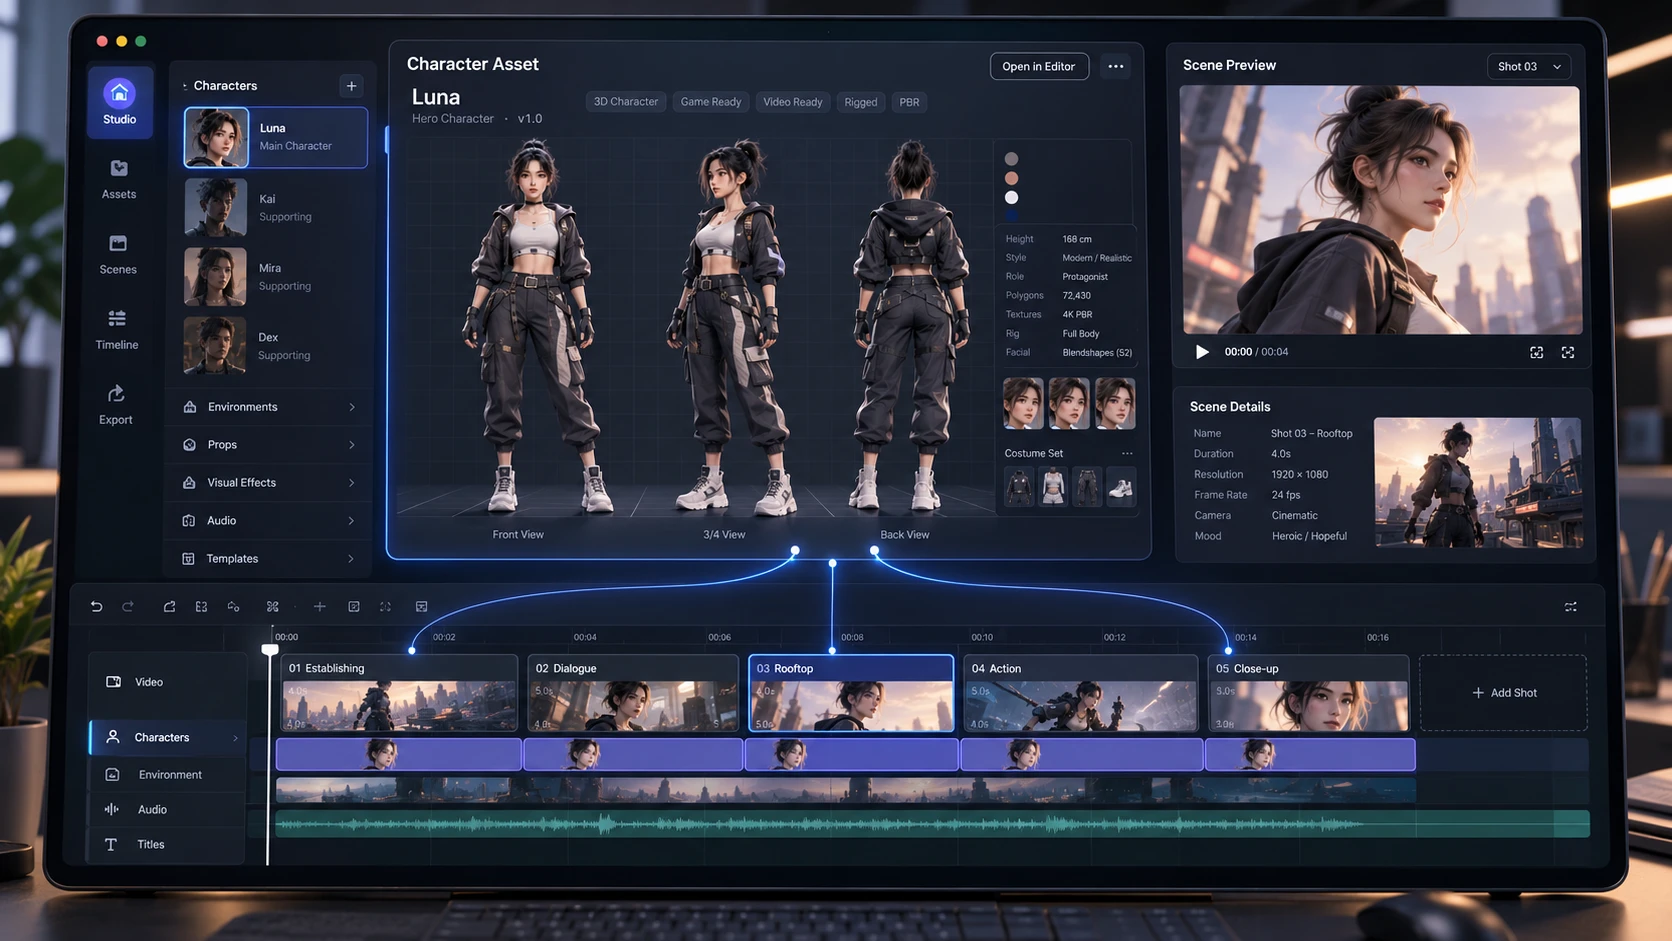Go to Scenes in the sidebar
Viewport: 1672px width, 941px height.
[118, 254]
